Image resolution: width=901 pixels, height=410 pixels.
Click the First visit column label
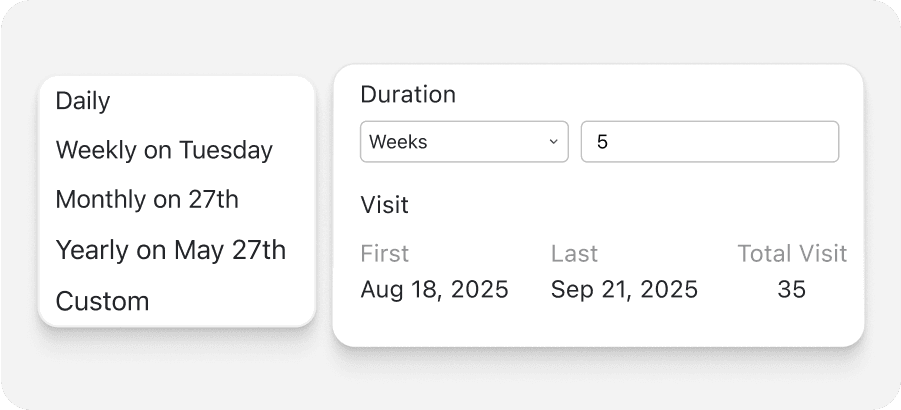384,254
